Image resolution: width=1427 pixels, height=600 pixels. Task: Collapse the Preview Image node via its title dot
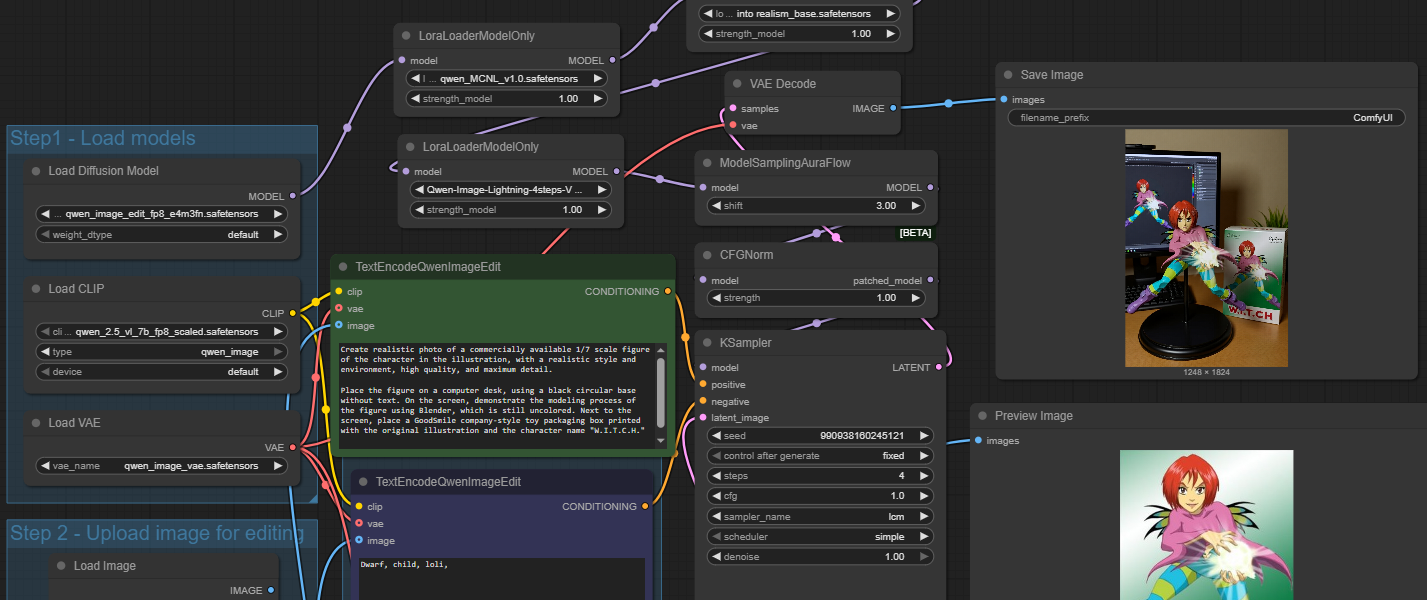point(982,416)
